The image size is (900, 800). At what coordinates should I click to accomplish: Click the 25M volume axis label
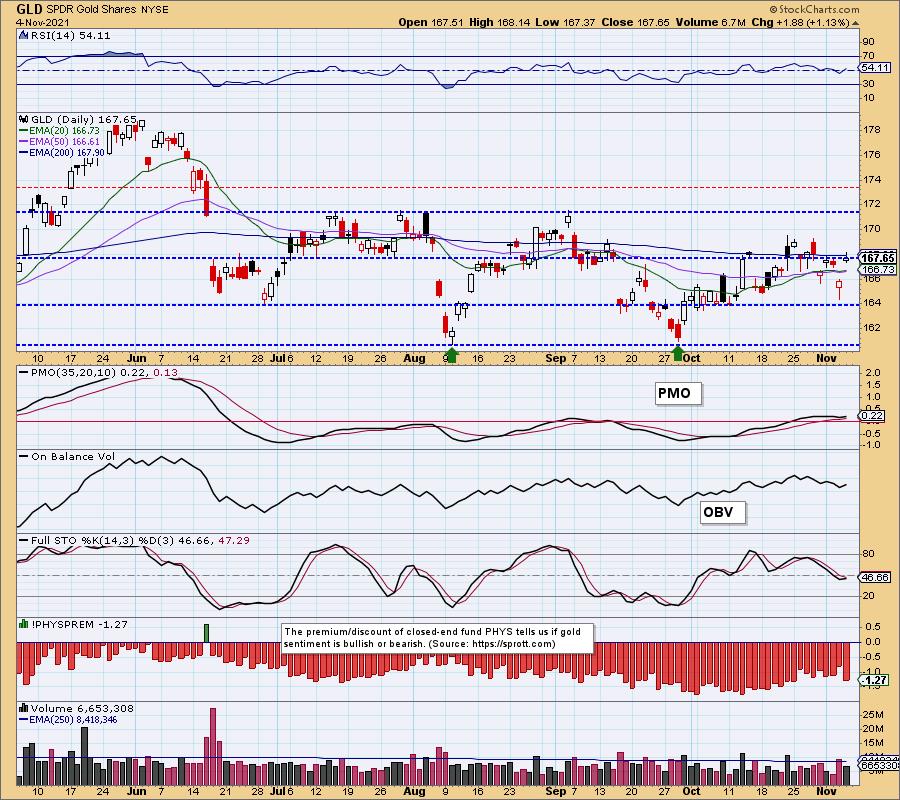pos(874,714)
